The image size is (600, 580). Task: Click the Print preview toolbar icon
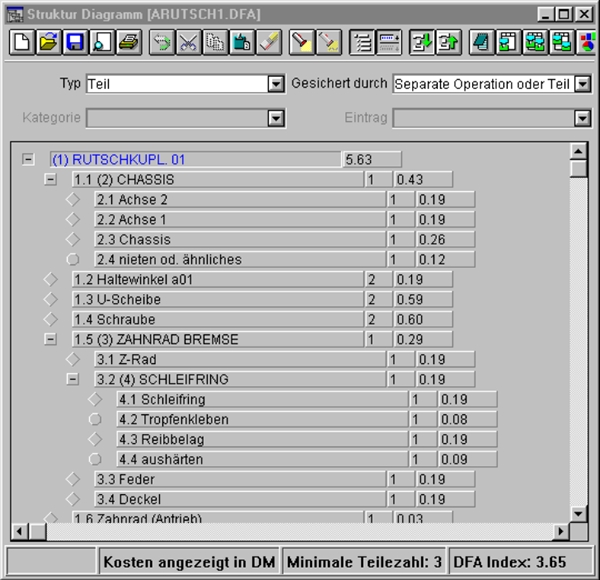[102, 42]
